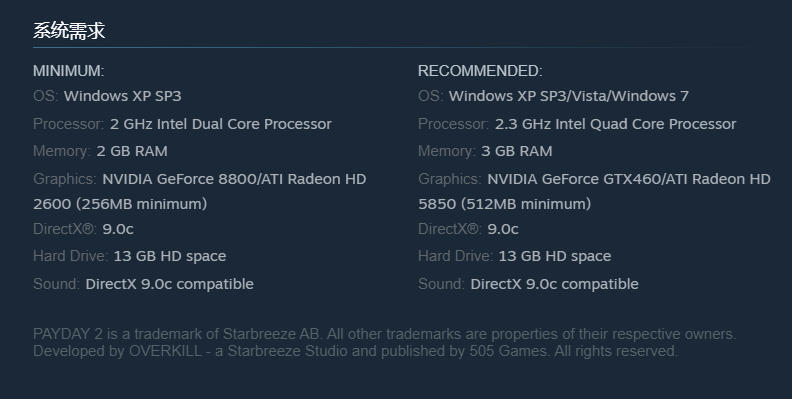This screenshot has height=399, width=792.
Task: Click the 2 GHz Intel Dual Core Processor text
Action: 221,124
